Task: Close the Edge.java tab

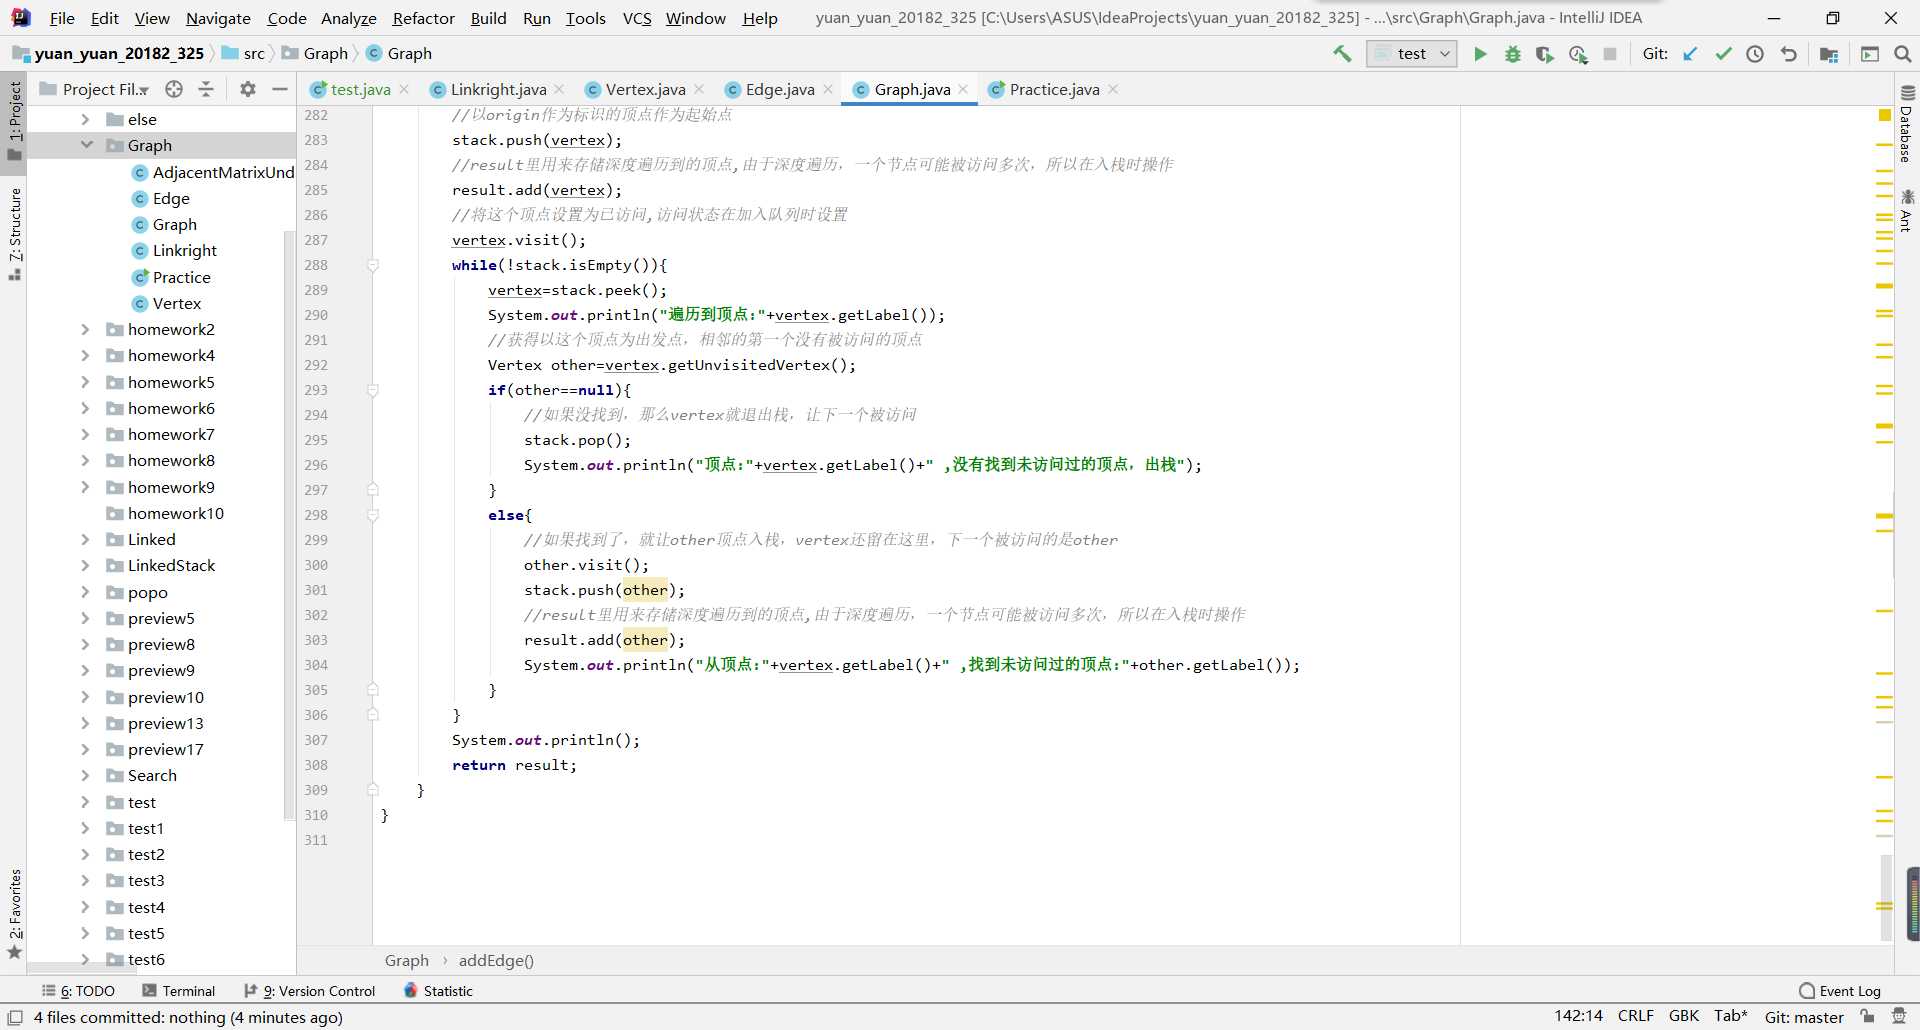Action: click(x=828, y=89)
